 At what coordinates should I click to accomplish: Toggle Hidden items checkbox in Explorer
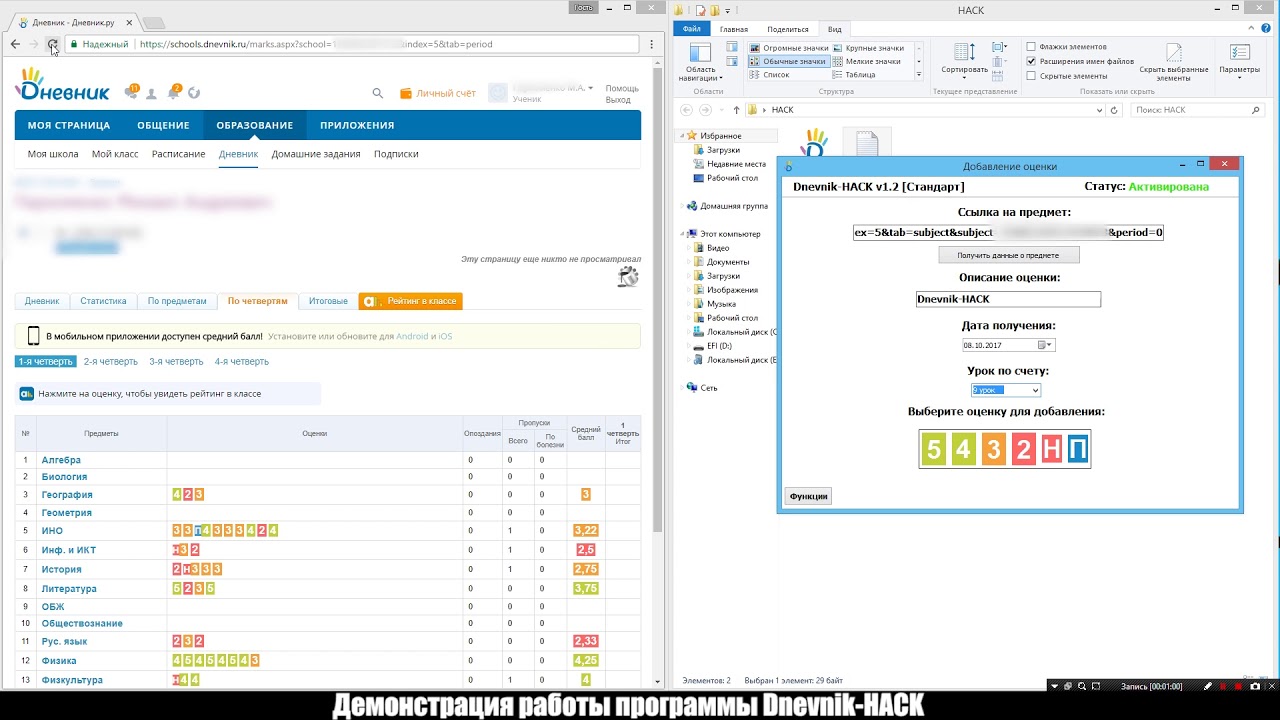(x=1031, y=76)
